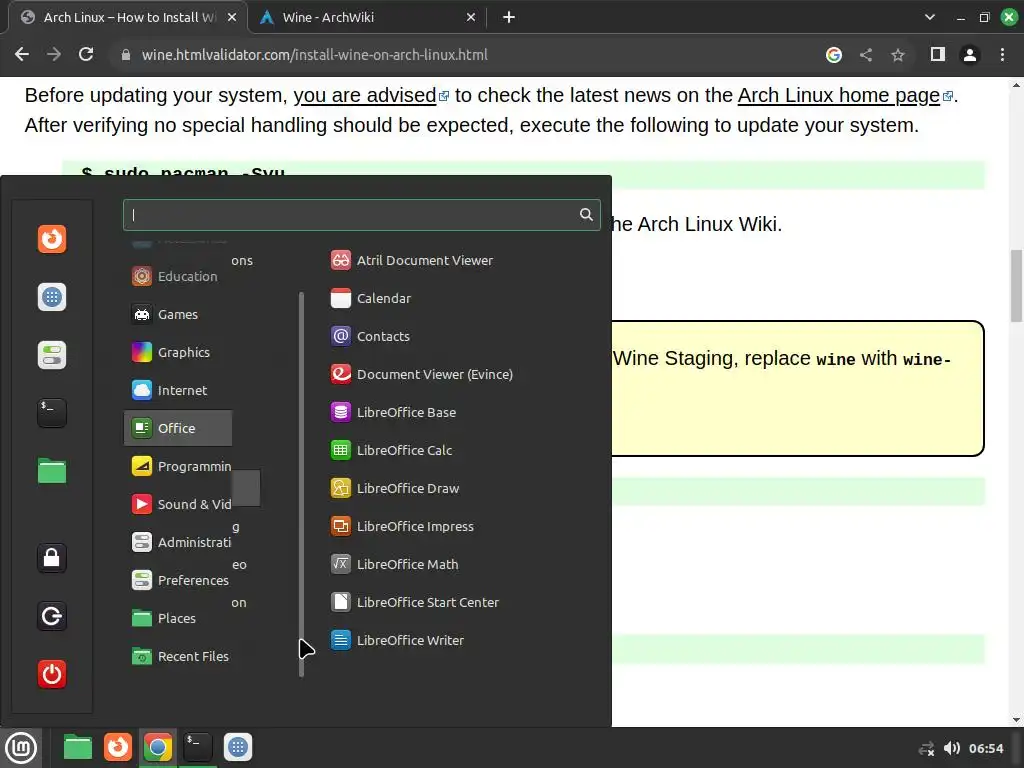
Task: Open the browser profile menu
Action: [970, 55]
